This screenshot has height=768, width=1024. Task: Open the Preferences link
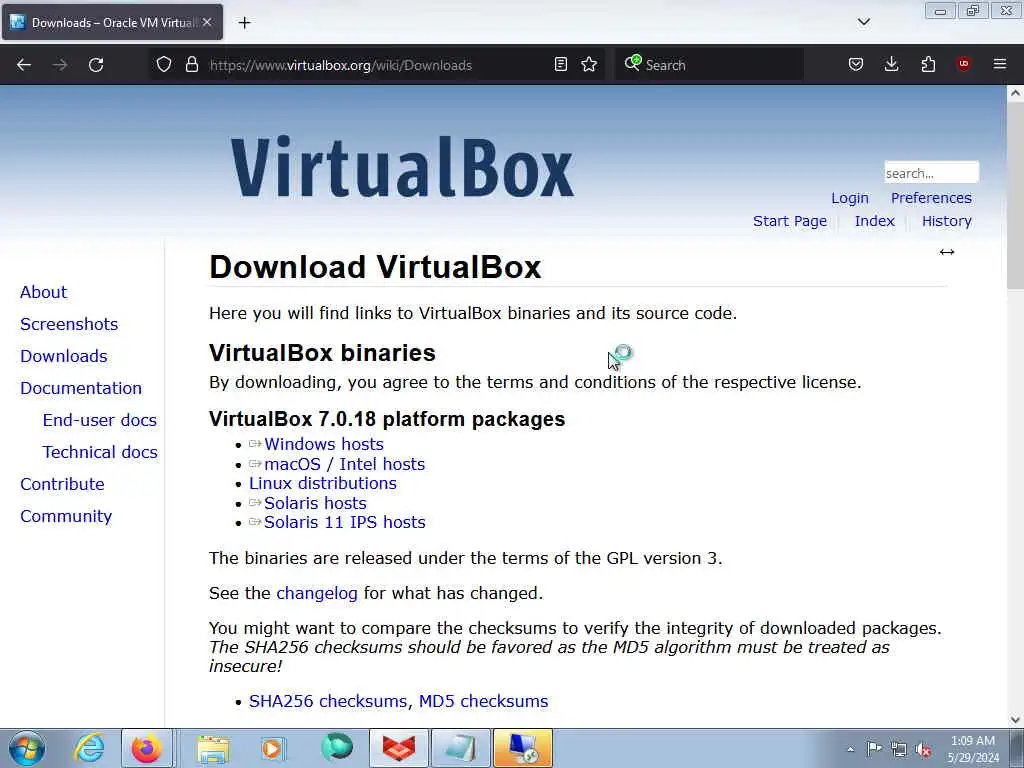(931, 198)
